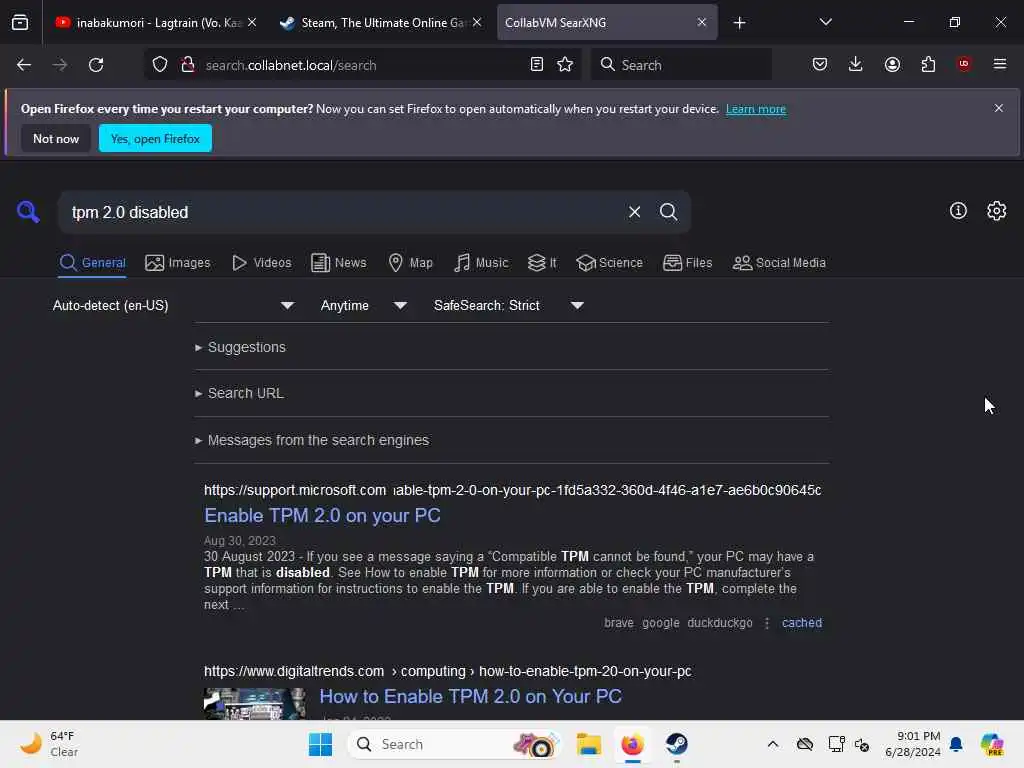Open the Anytime time range dropdown
The image size is (1024, 768).
[363, 305]
